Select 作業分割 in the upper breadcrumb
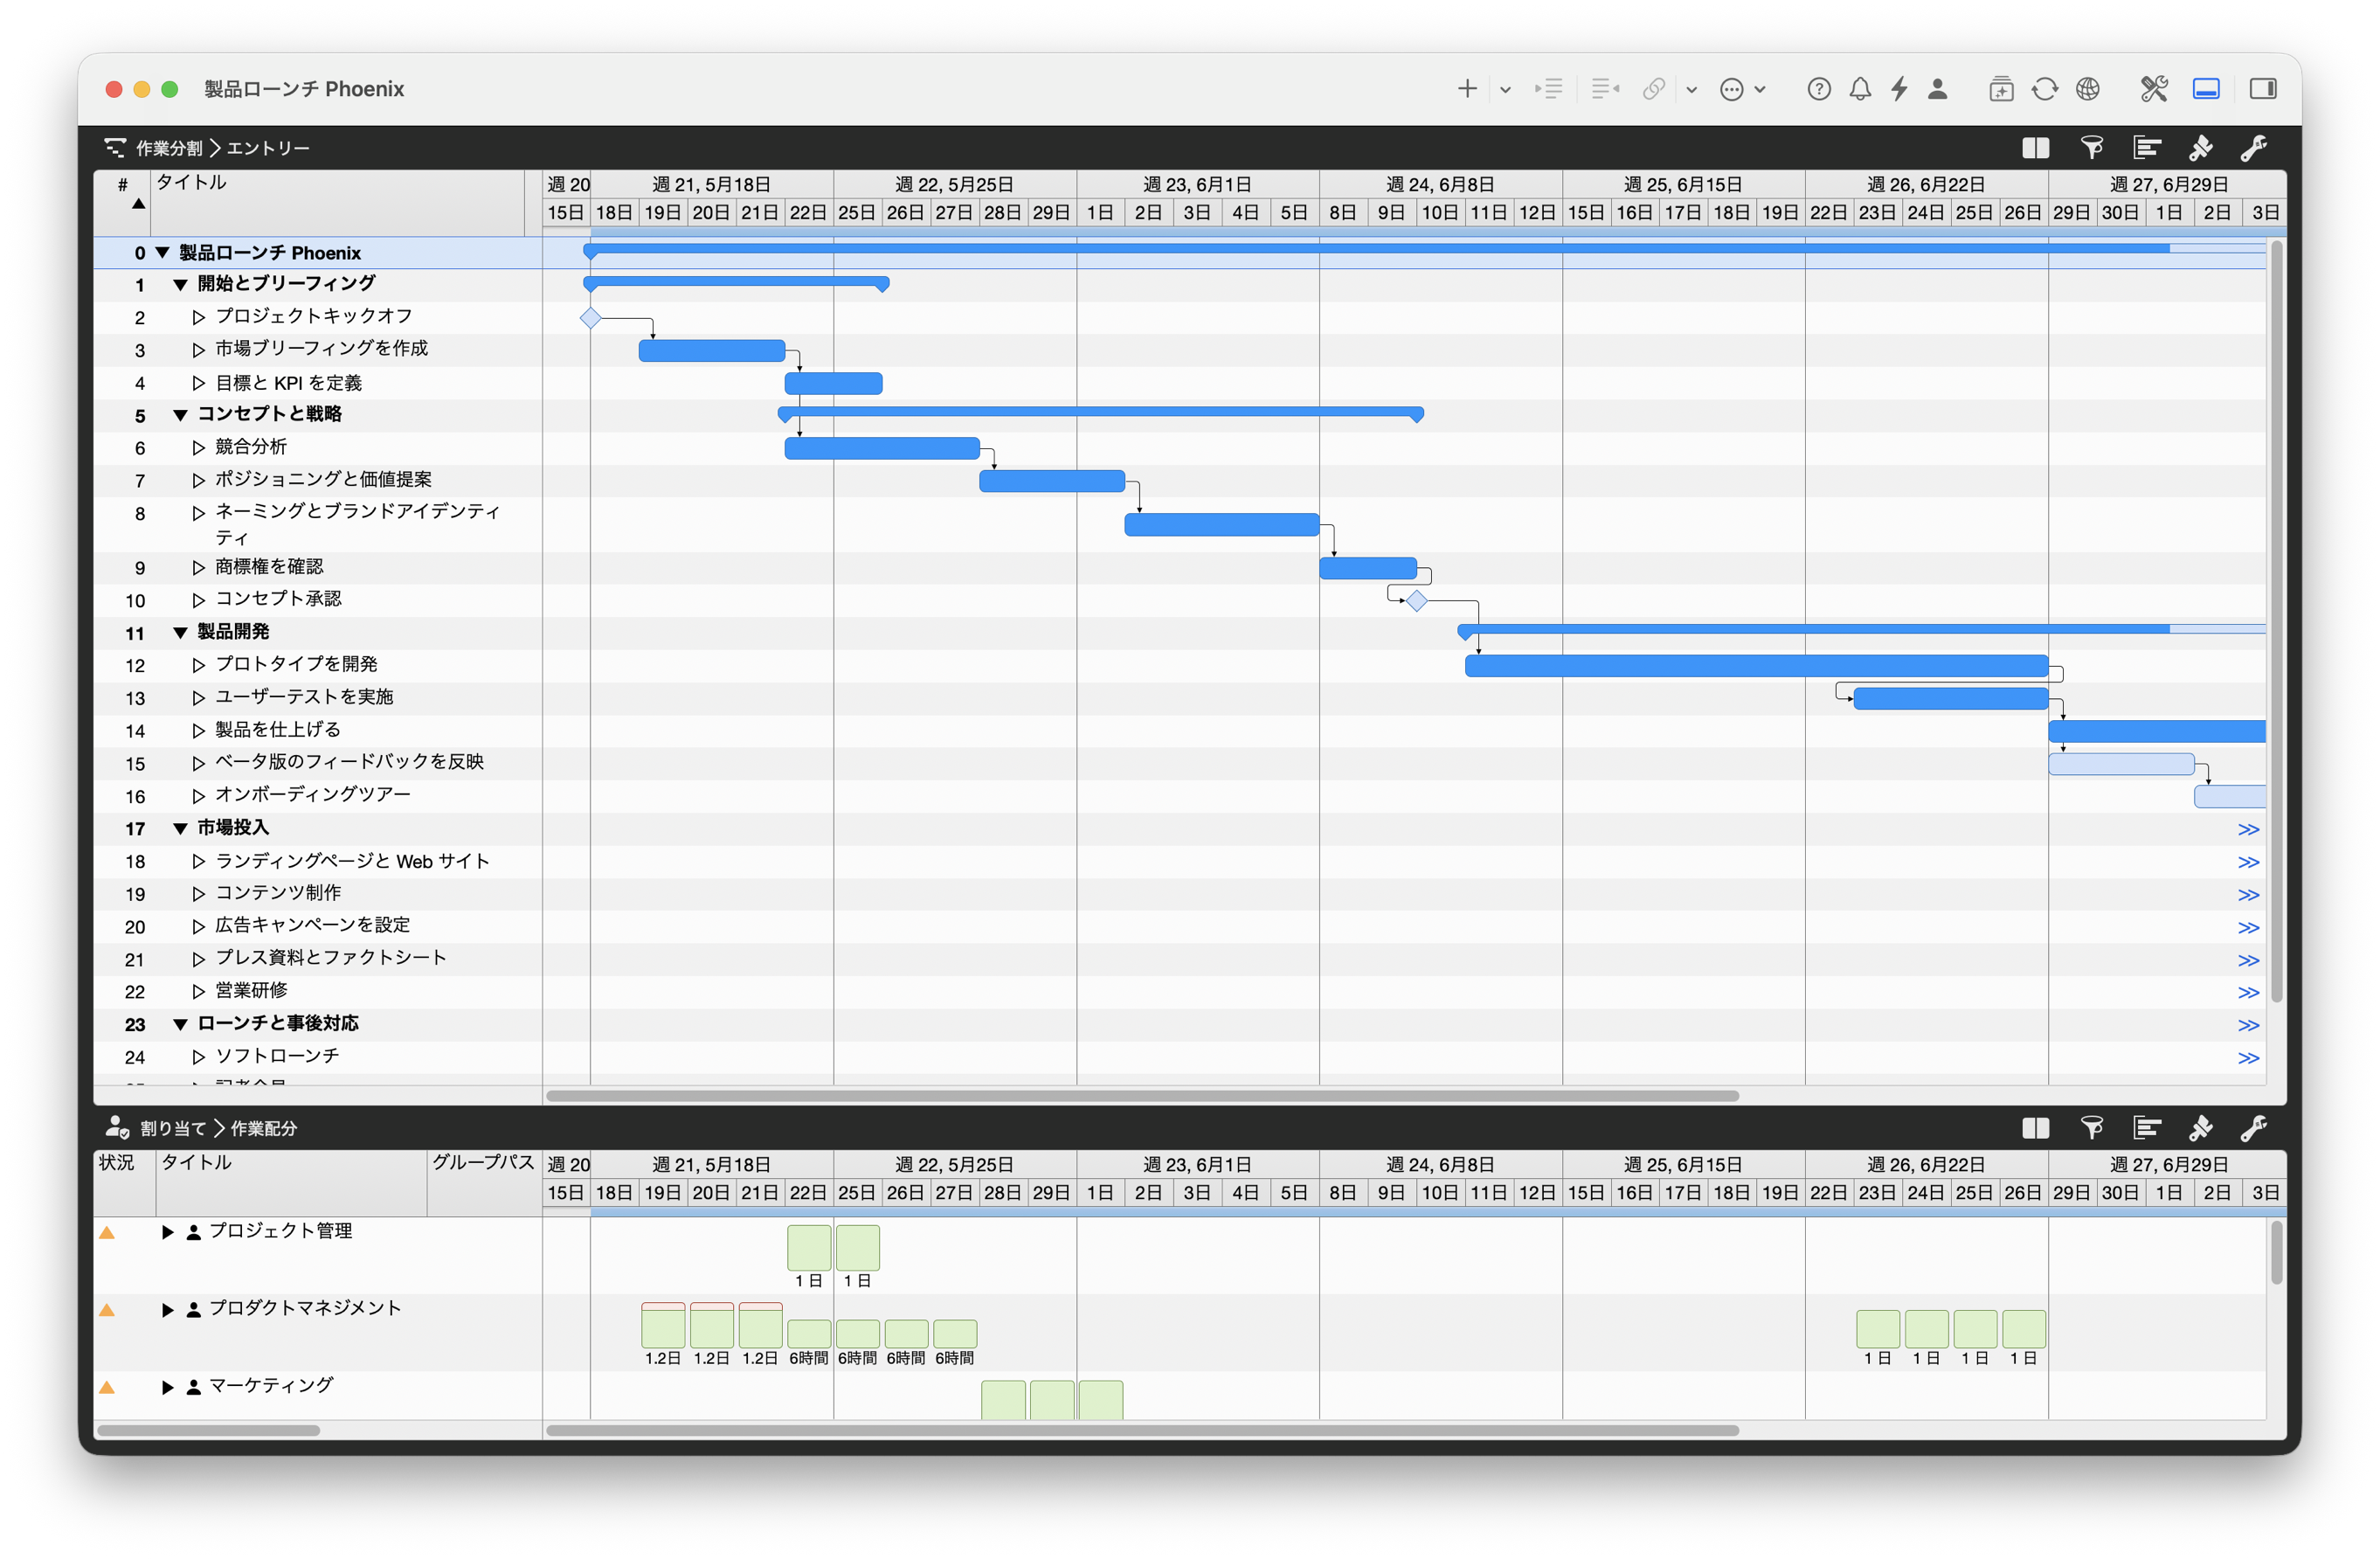This screenshot has height=1559, width=2380. (x=169, y=148)
